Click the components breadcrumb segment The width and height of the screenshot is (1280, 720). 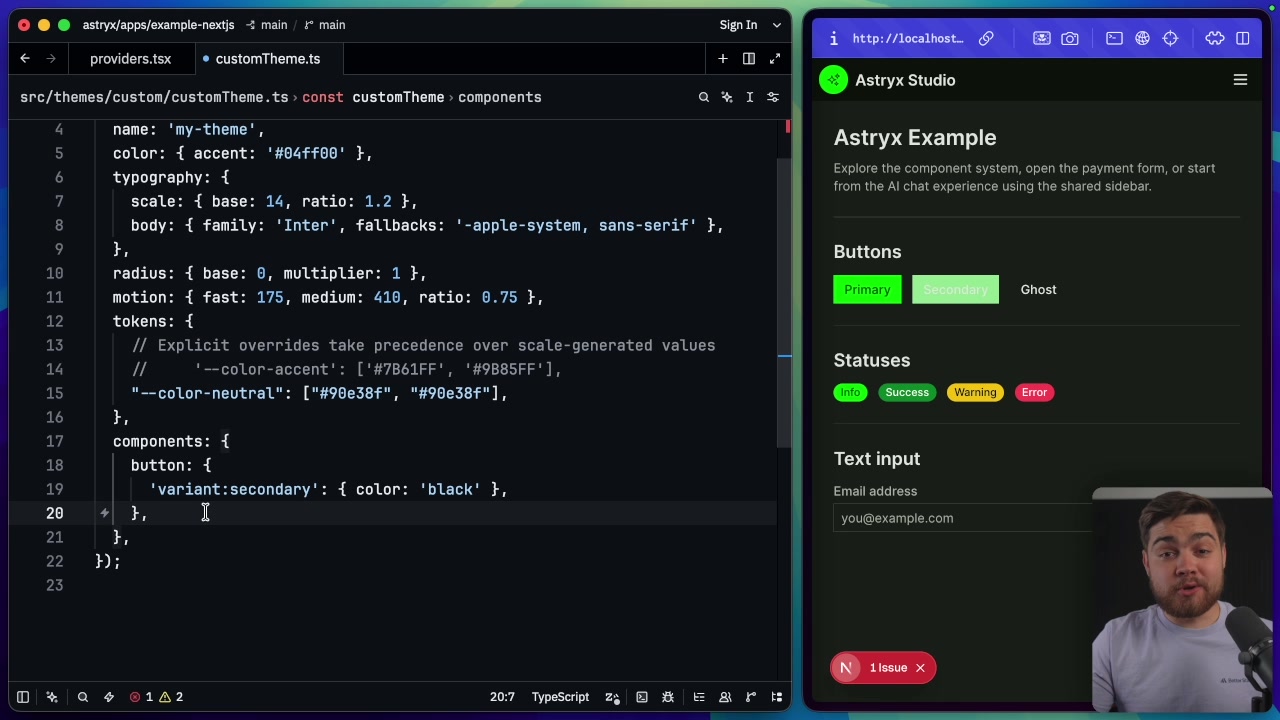500,97
